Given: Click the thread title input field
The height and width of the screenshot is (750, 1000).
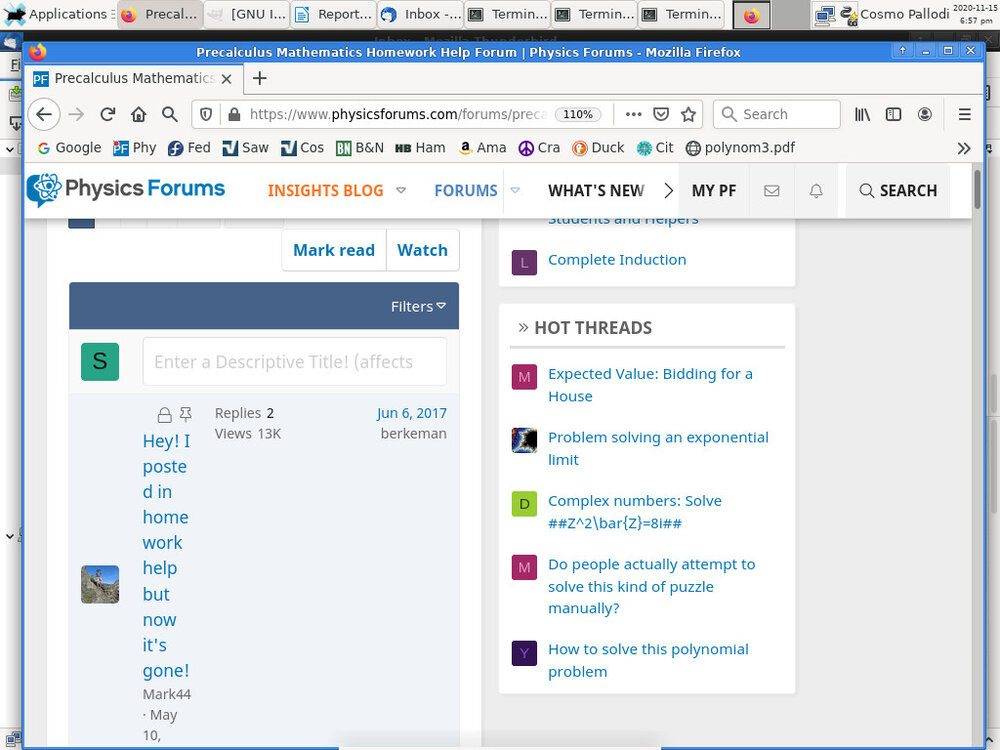Looking at the screenshot, I should 294,362.
